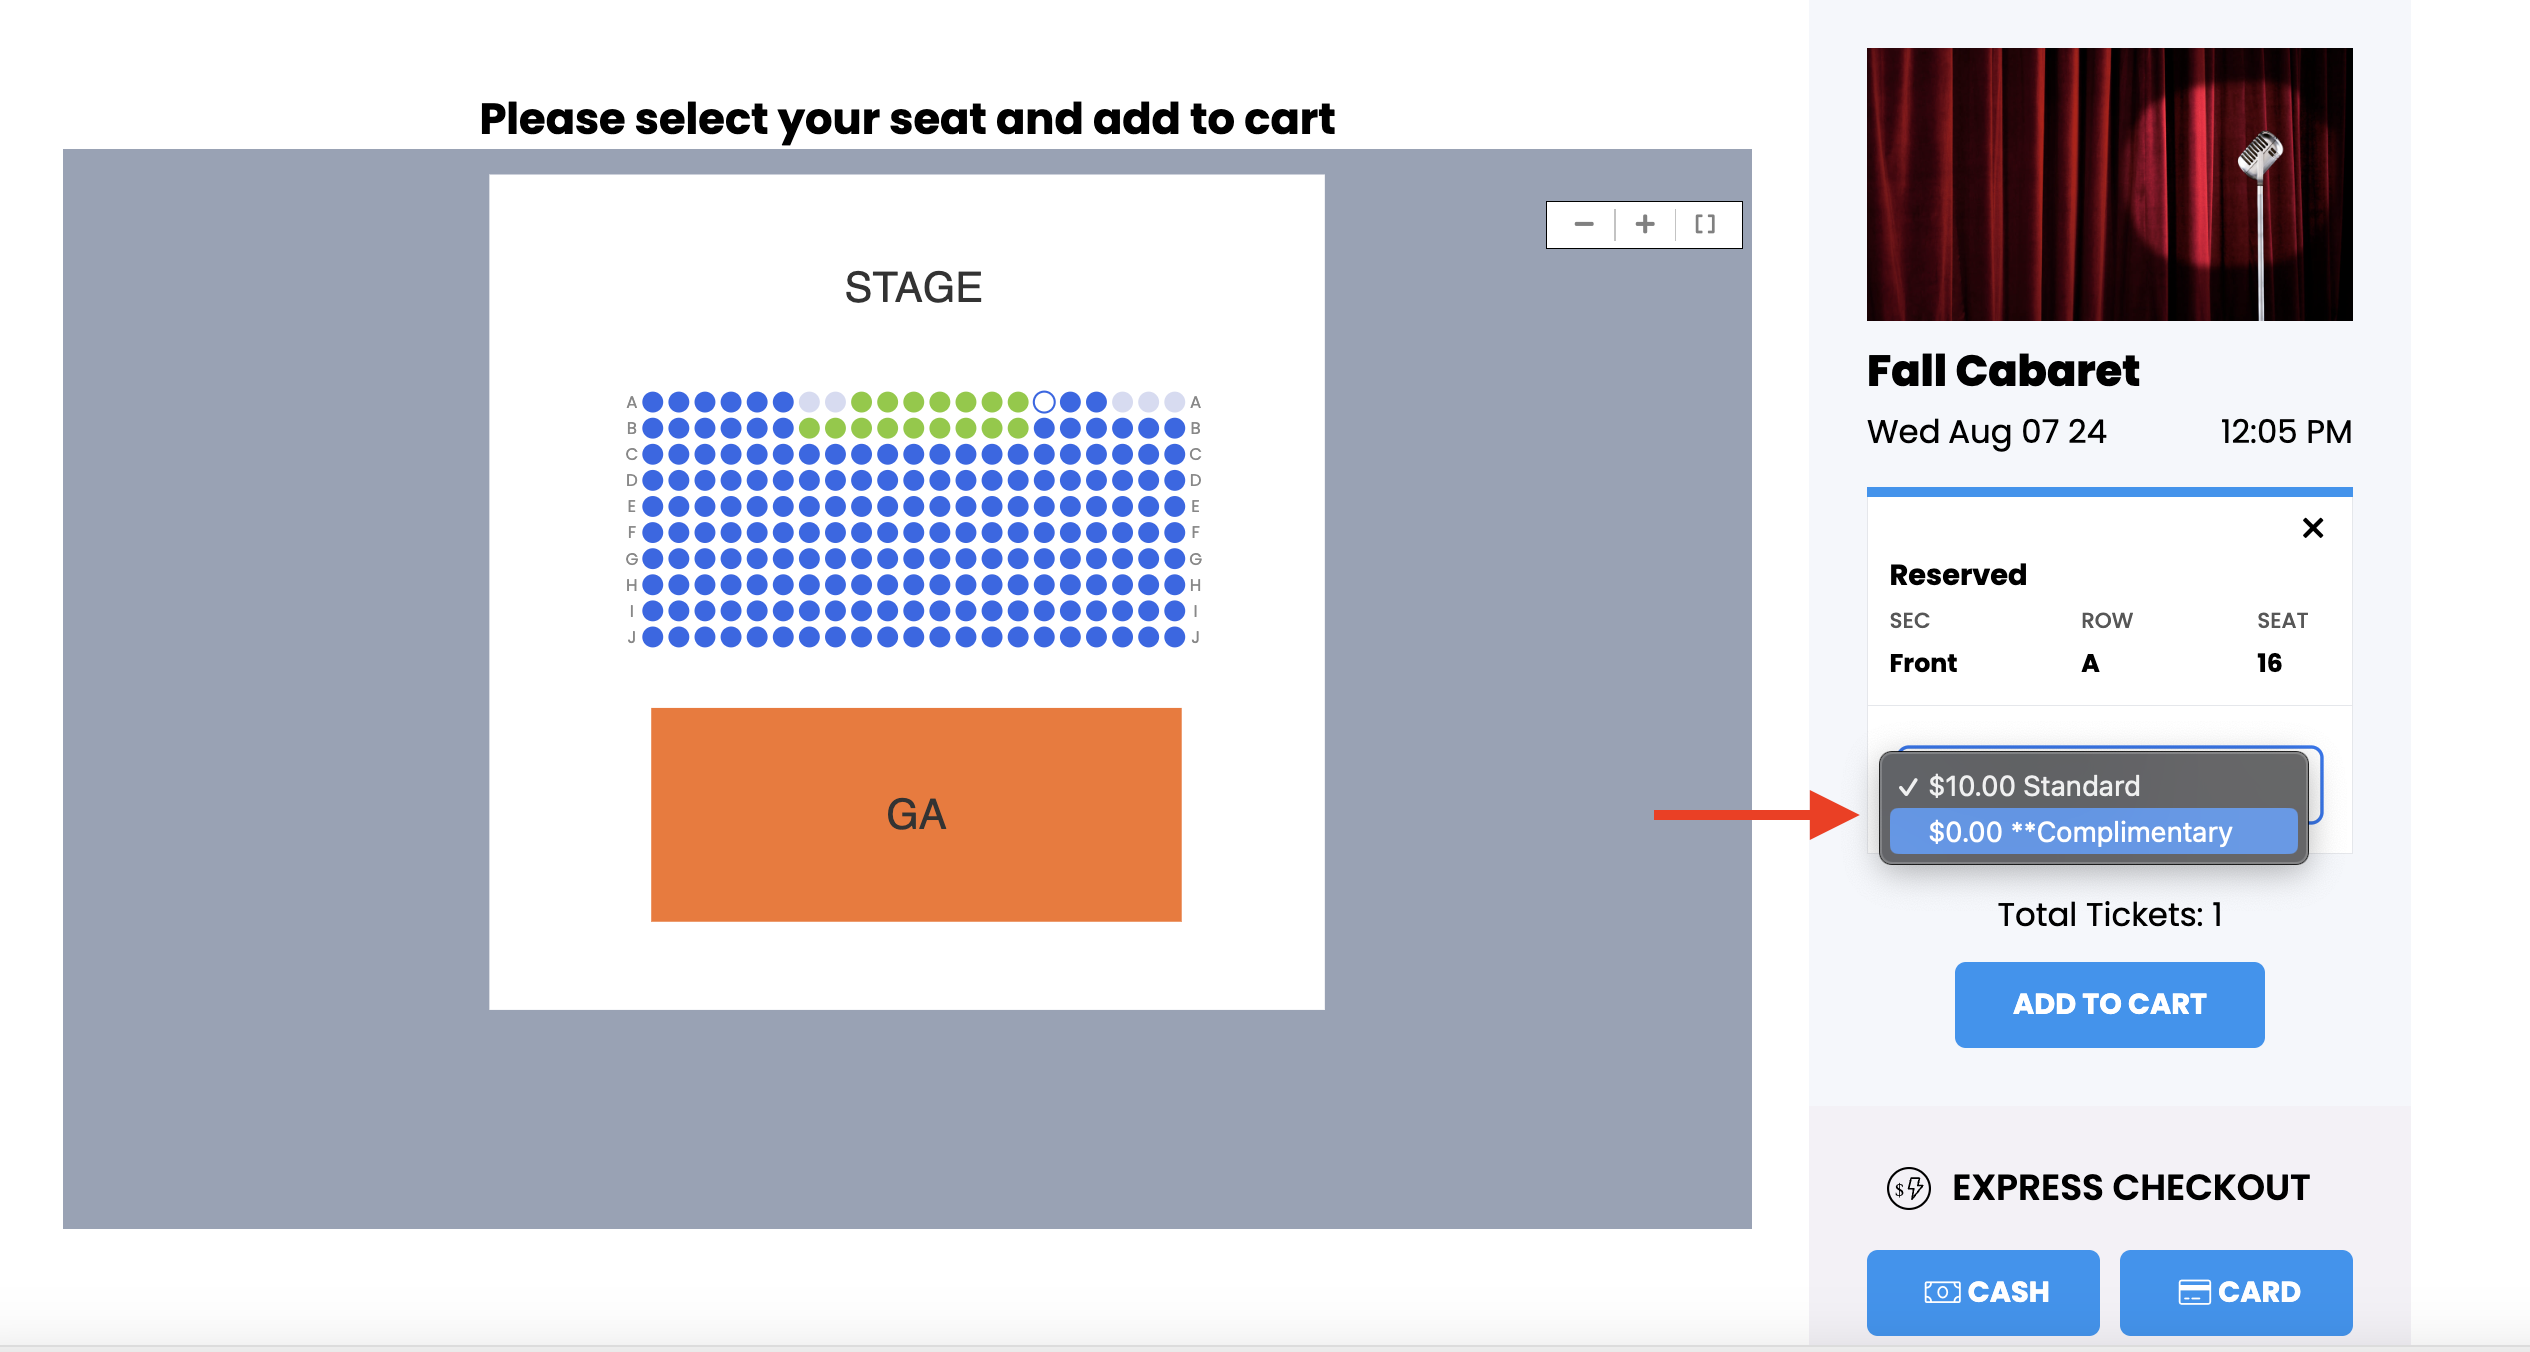The width and height of the screenshot is (2530, 1352).
Task: Select first green seat in row B
Action: pyautogui.click(x=809, y=428)
